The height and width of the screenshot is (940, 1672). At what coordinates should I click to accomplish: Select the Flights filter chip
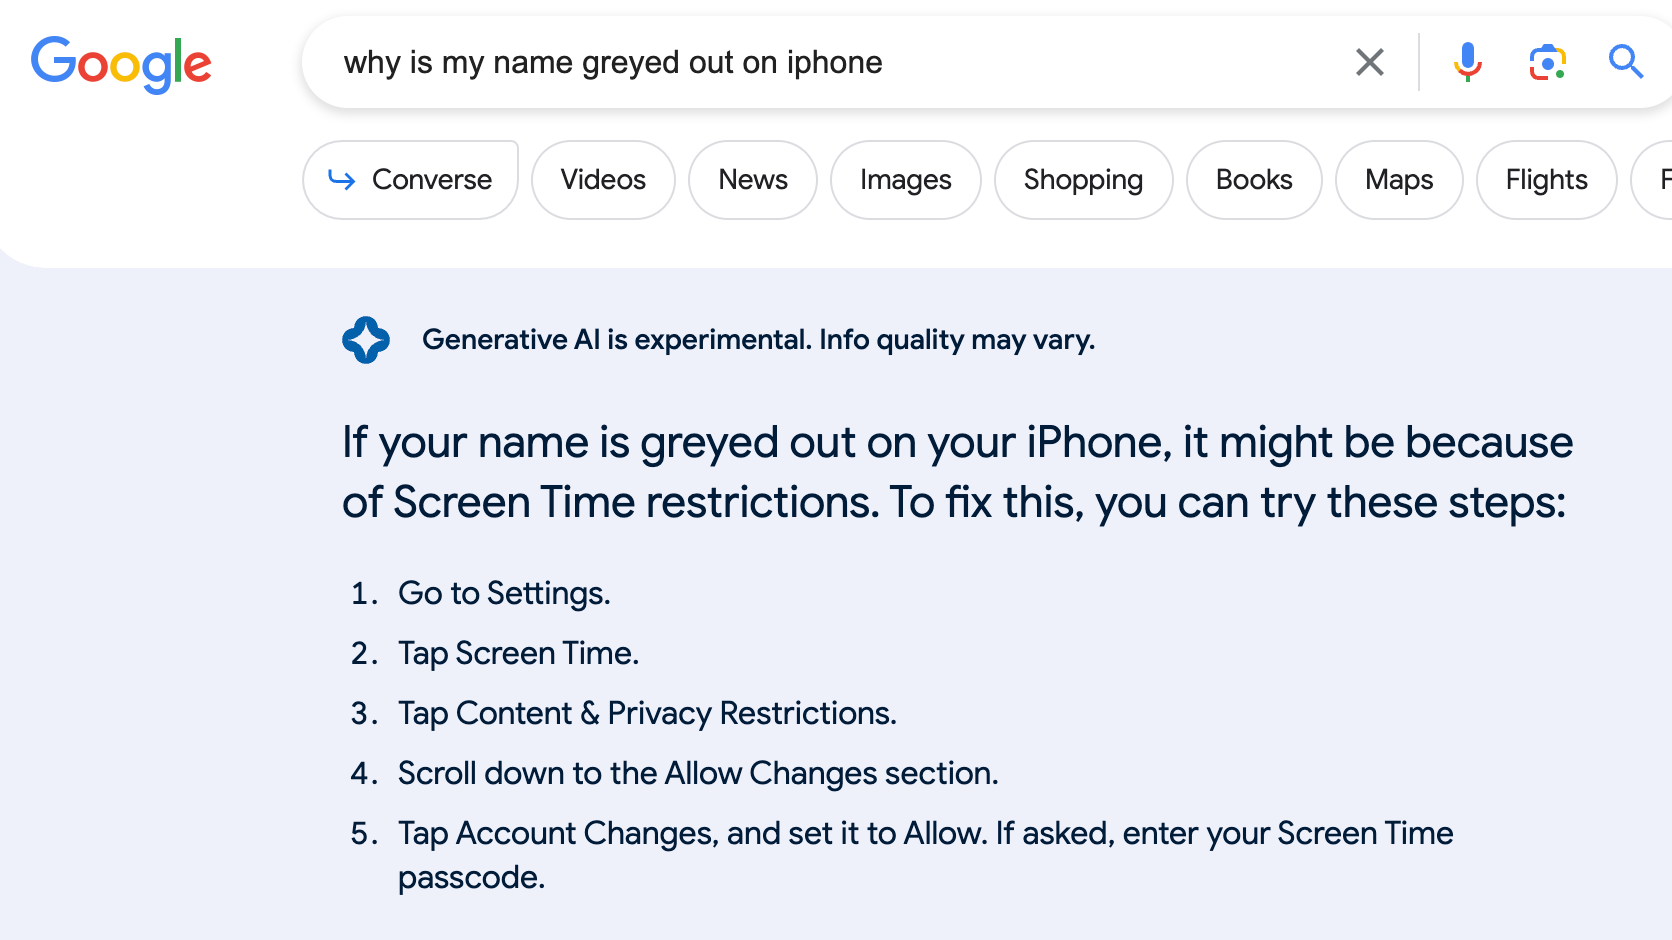(x=1547, y=180)
